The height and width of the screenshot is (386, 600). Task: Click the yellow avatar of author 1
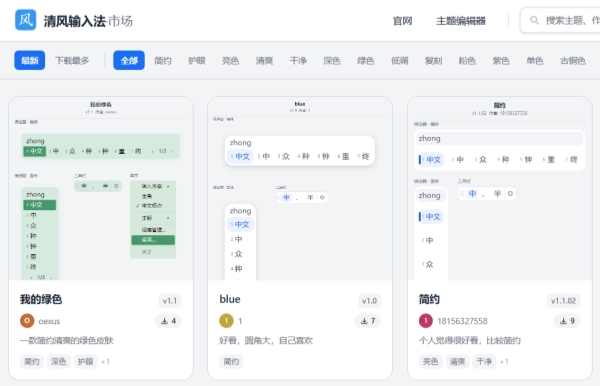226,321
